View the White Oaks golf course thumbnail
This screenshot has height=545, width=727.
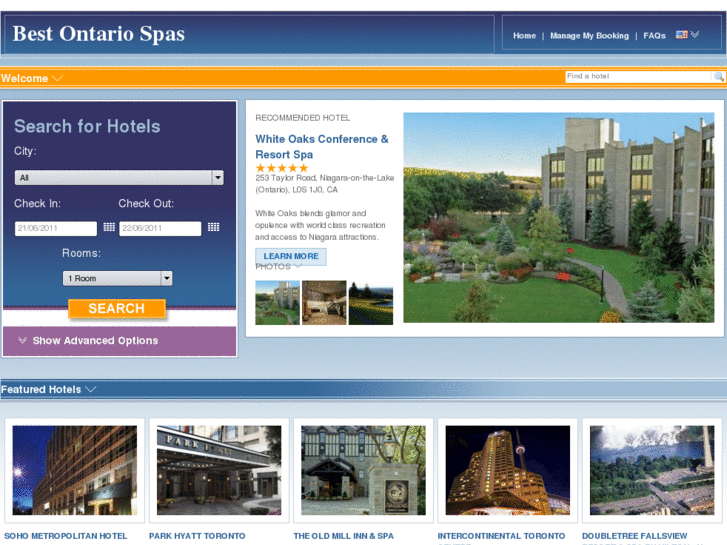370,302
